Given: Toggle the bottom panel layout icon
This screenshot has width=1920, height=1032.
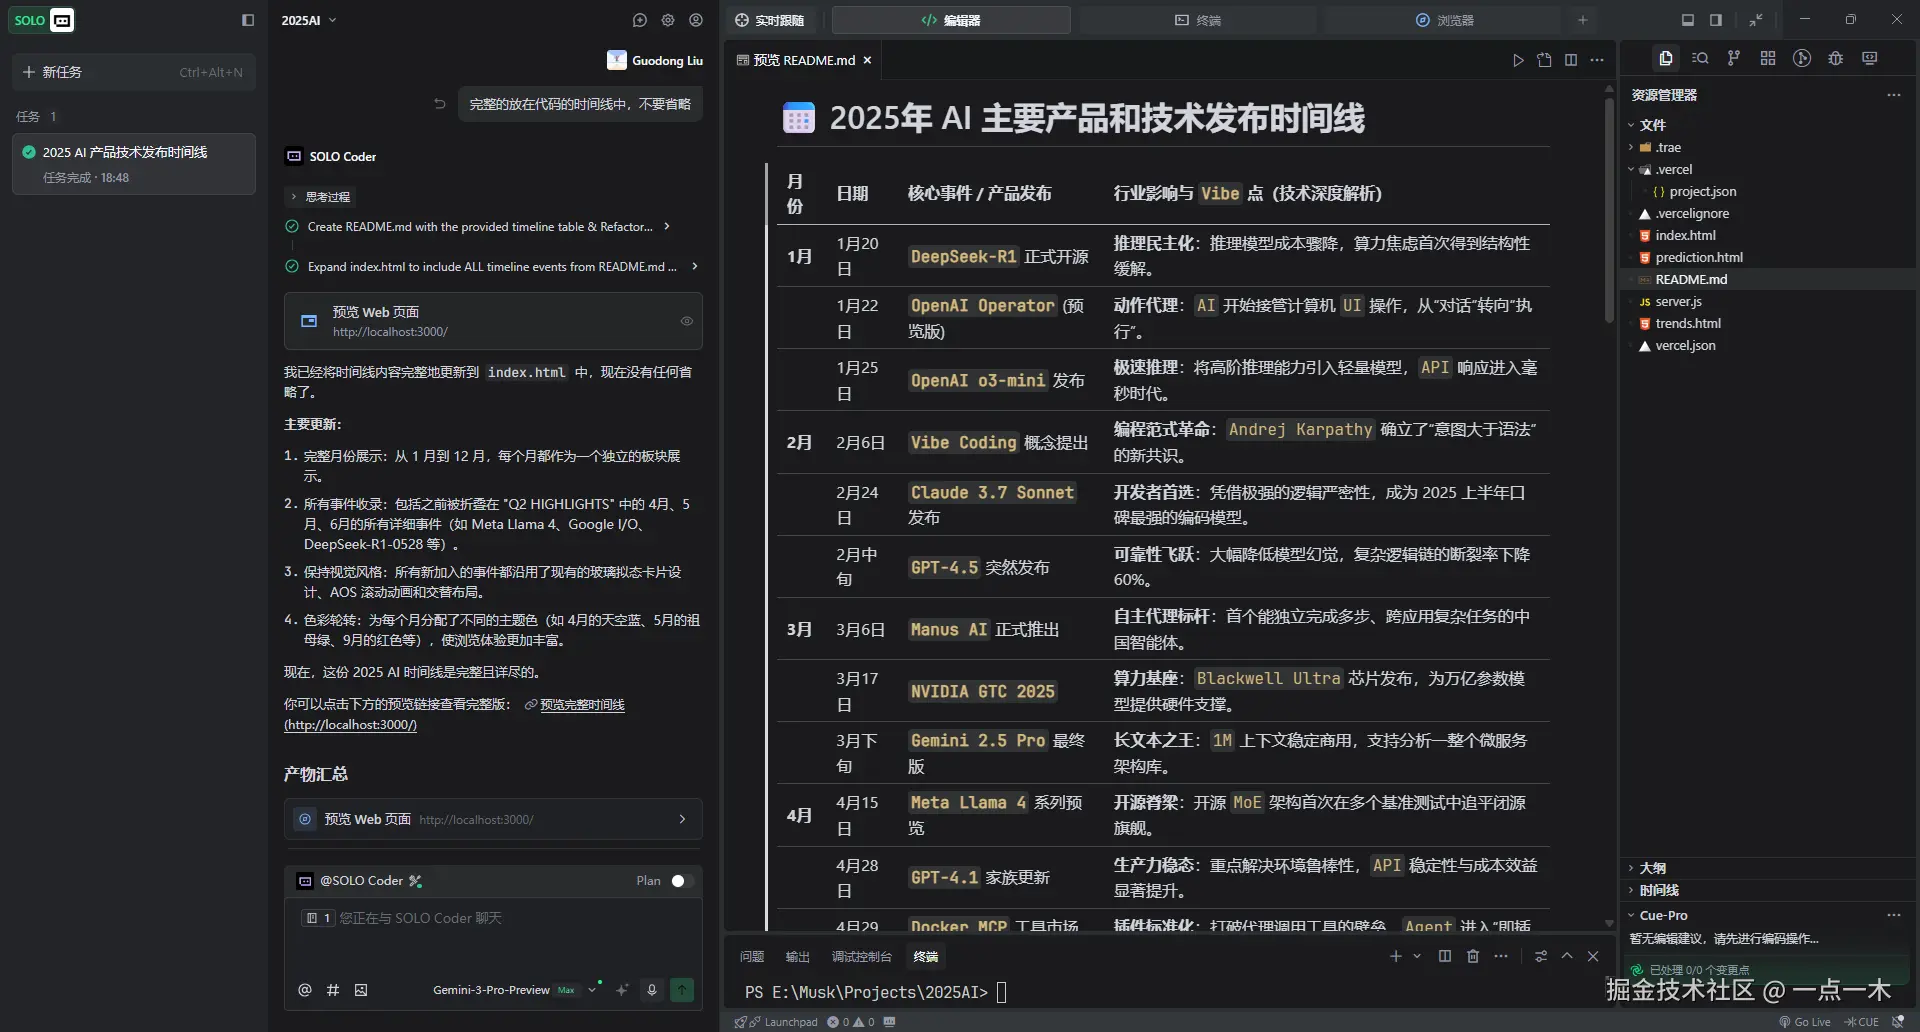Looking at the screenshot, I should pos(1688,20).
